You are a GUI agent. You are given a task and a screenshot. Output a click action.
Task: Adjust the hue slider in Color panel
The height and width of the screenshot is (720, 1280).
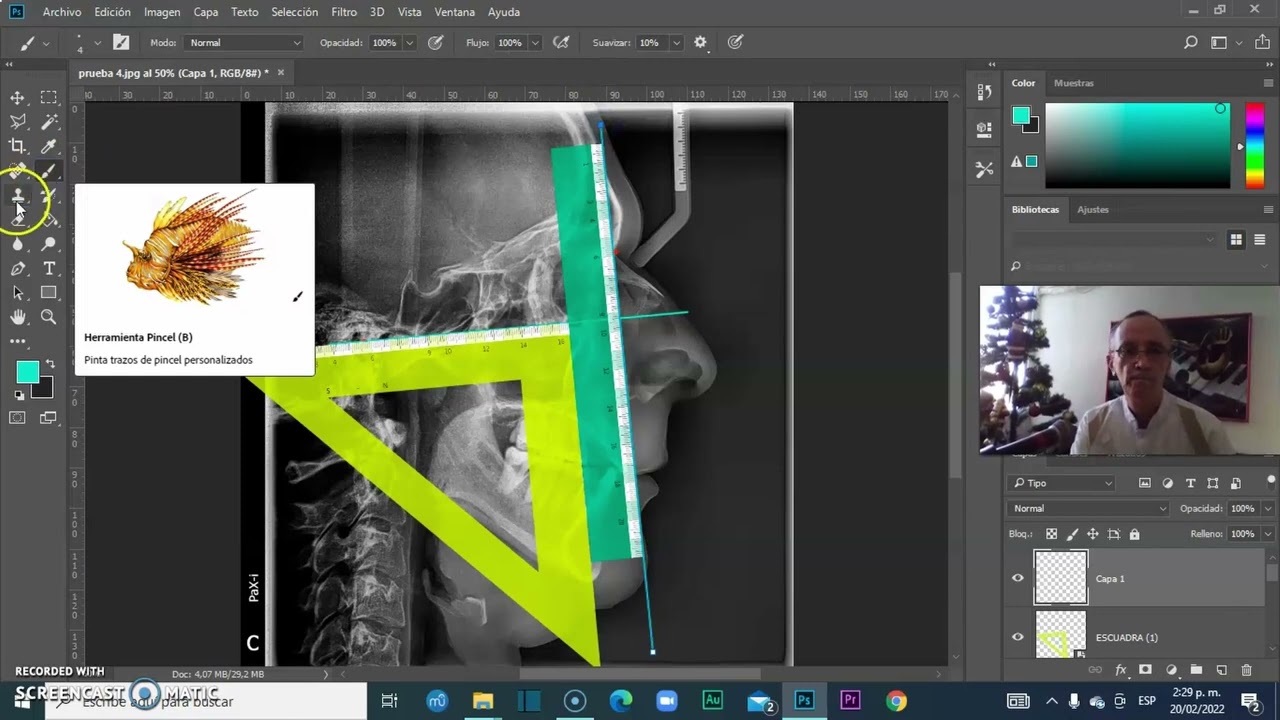click(x=1254, y=146)
